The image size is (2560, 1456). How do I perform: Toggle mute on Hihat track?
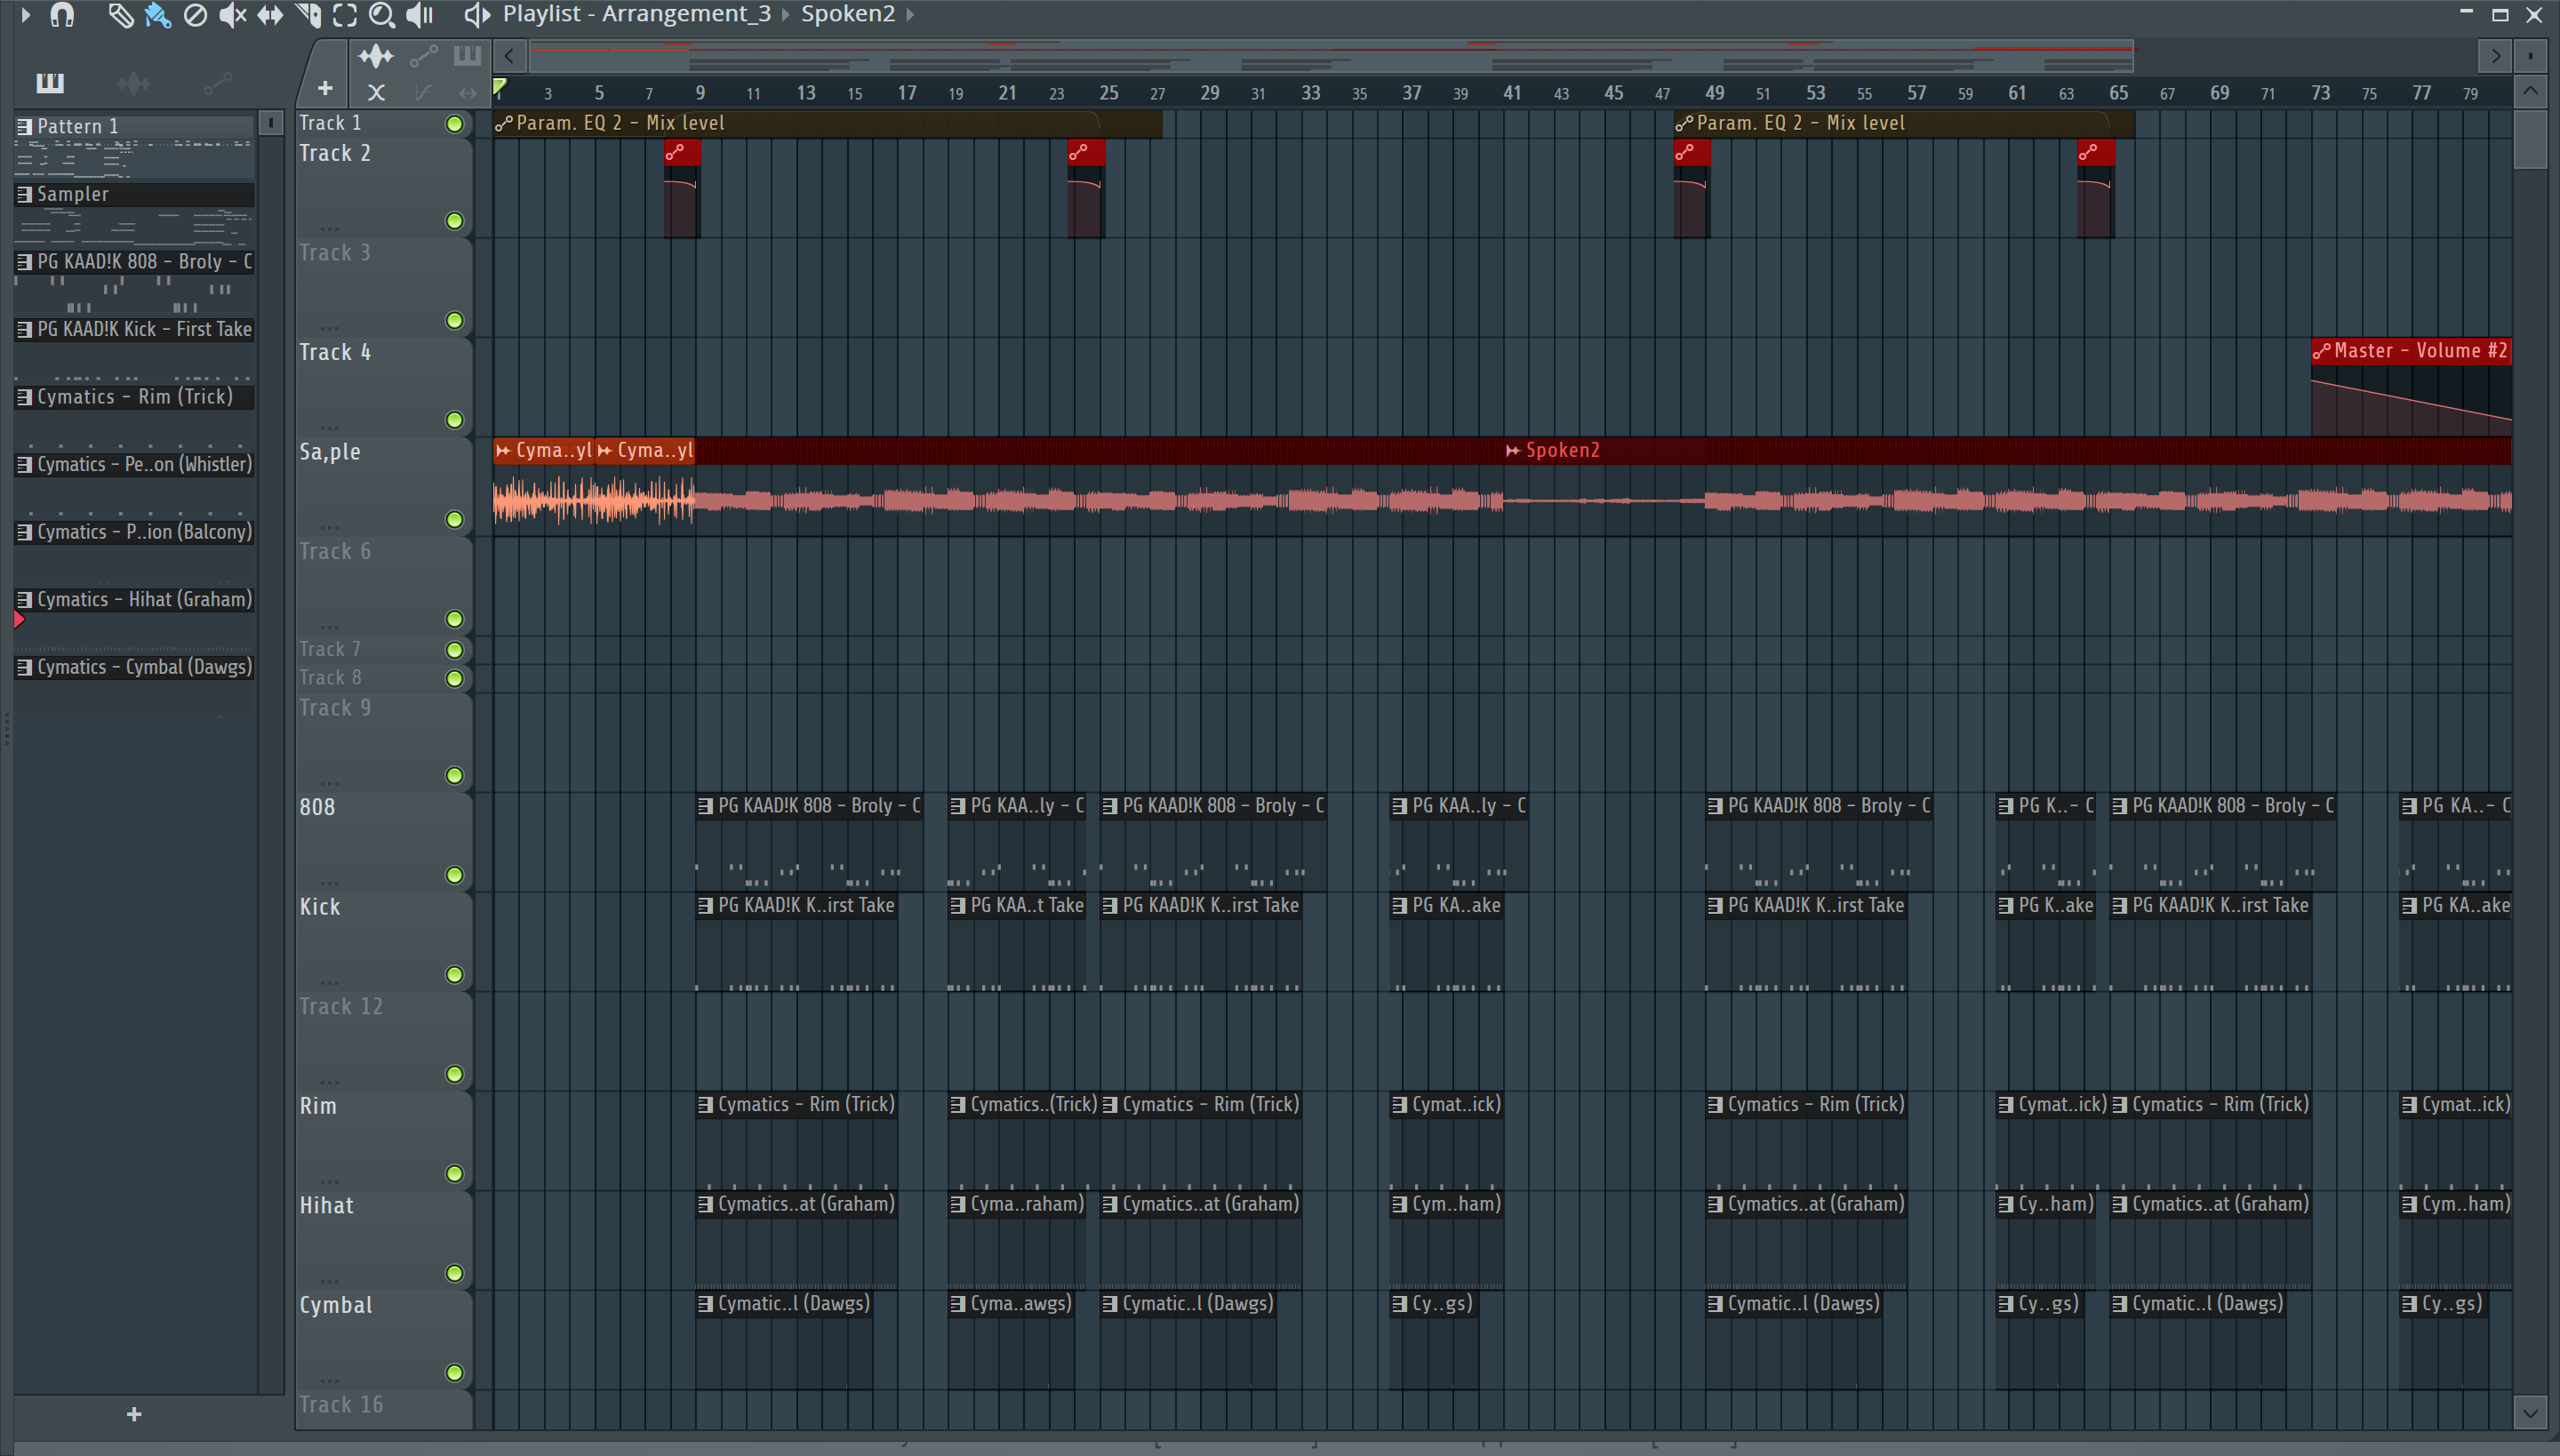455,1273
